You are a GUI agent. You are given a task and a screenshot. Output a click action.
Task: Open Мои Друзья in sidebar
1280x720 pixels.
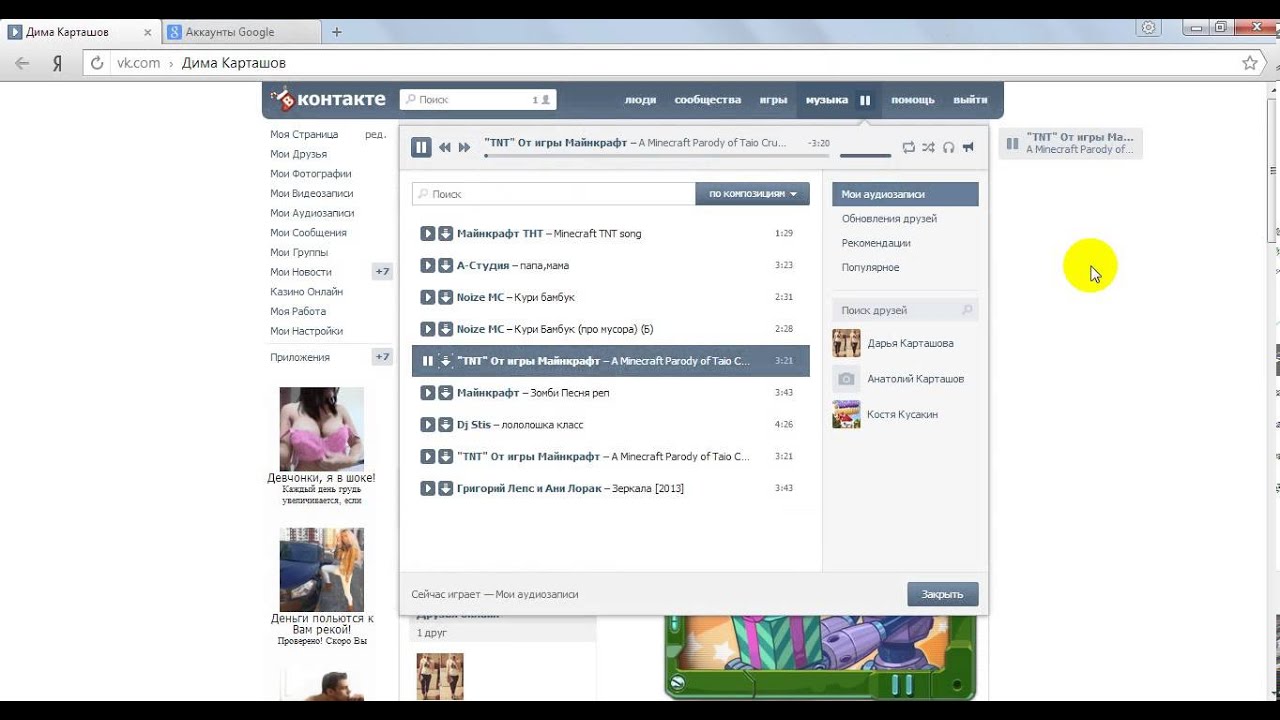[298, 154]
